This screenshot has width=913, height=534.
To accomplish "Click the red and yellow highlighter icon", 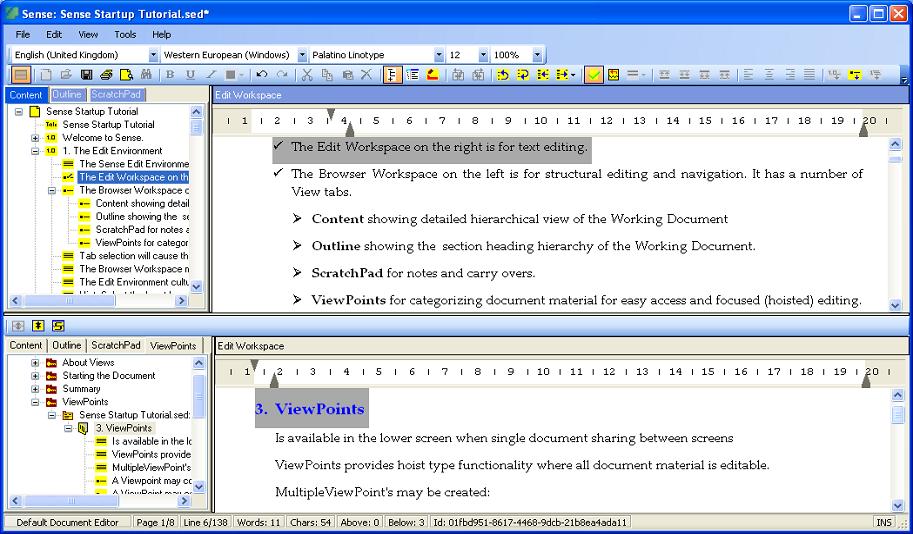I will [x=433, y=75].
